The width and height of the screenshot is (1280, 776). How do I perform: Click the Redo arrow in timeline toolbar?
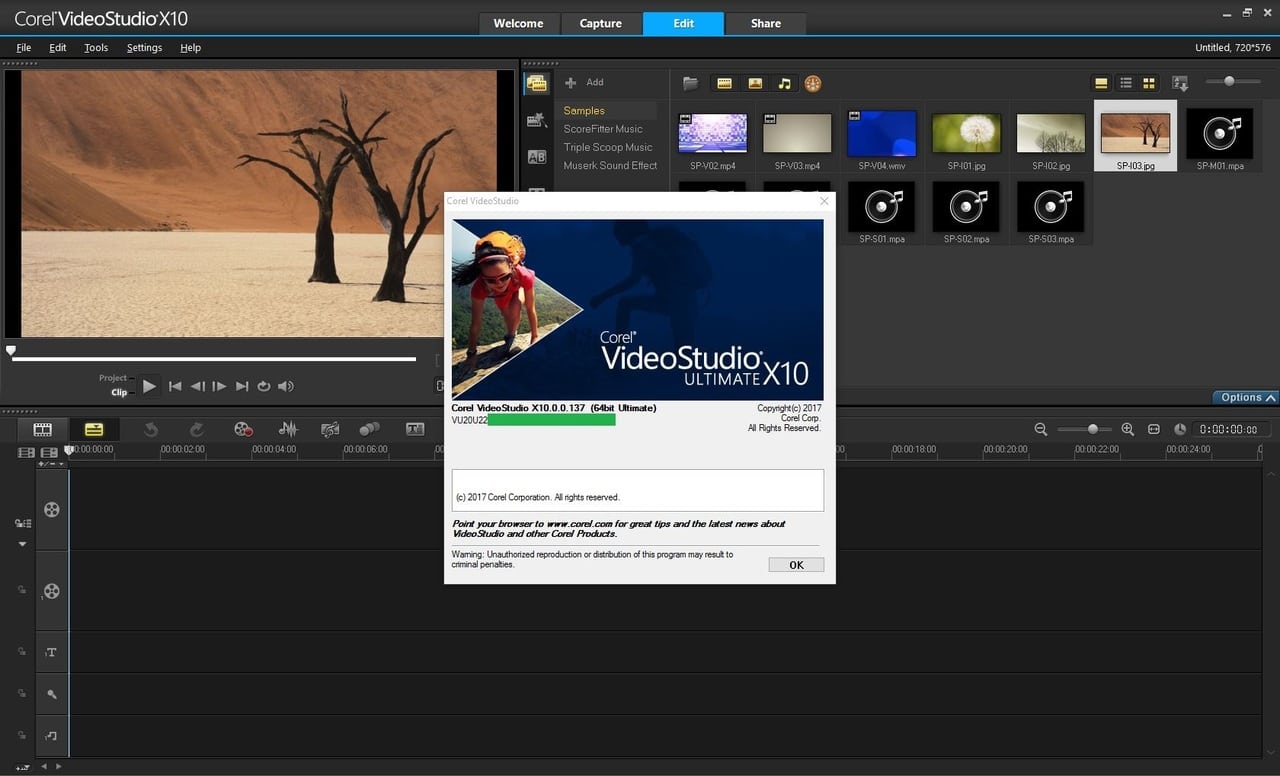(x=197, y=429)
